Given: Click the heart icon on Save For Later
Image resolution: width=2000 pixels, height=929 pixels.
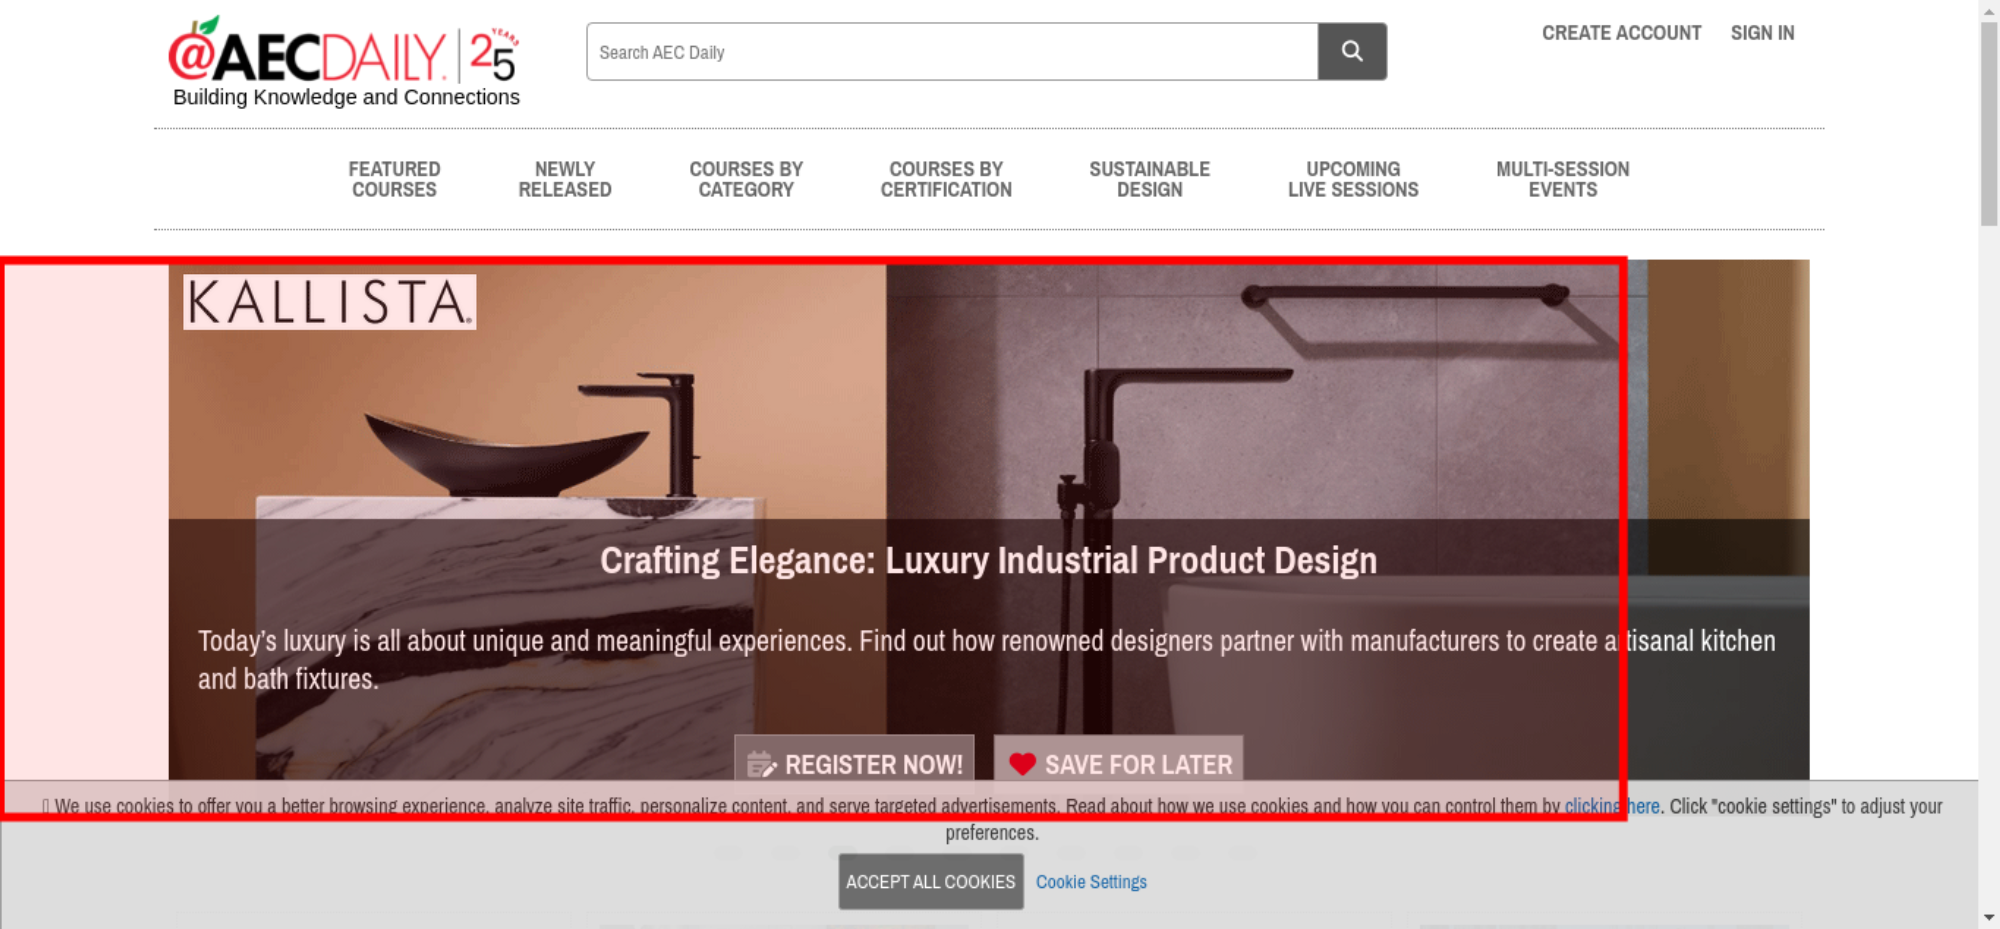Looking at the screenshot, I should [x=1022, y=765].
